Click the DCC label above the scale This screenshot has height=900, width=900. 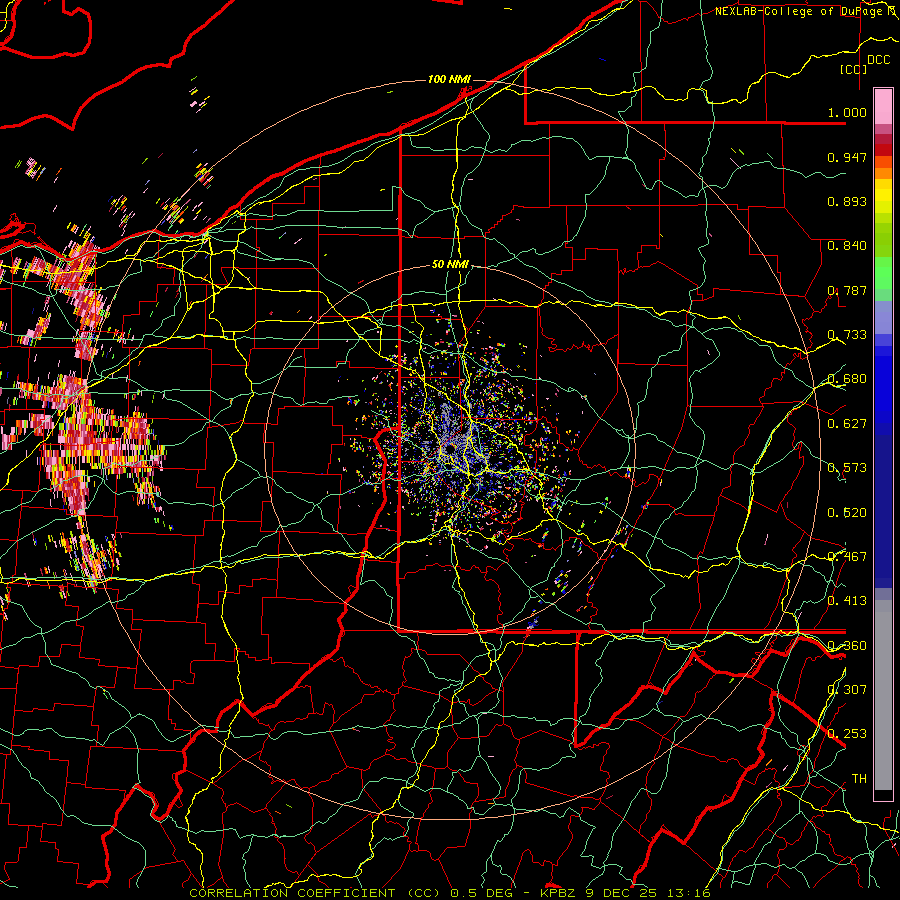coord(878,60)
